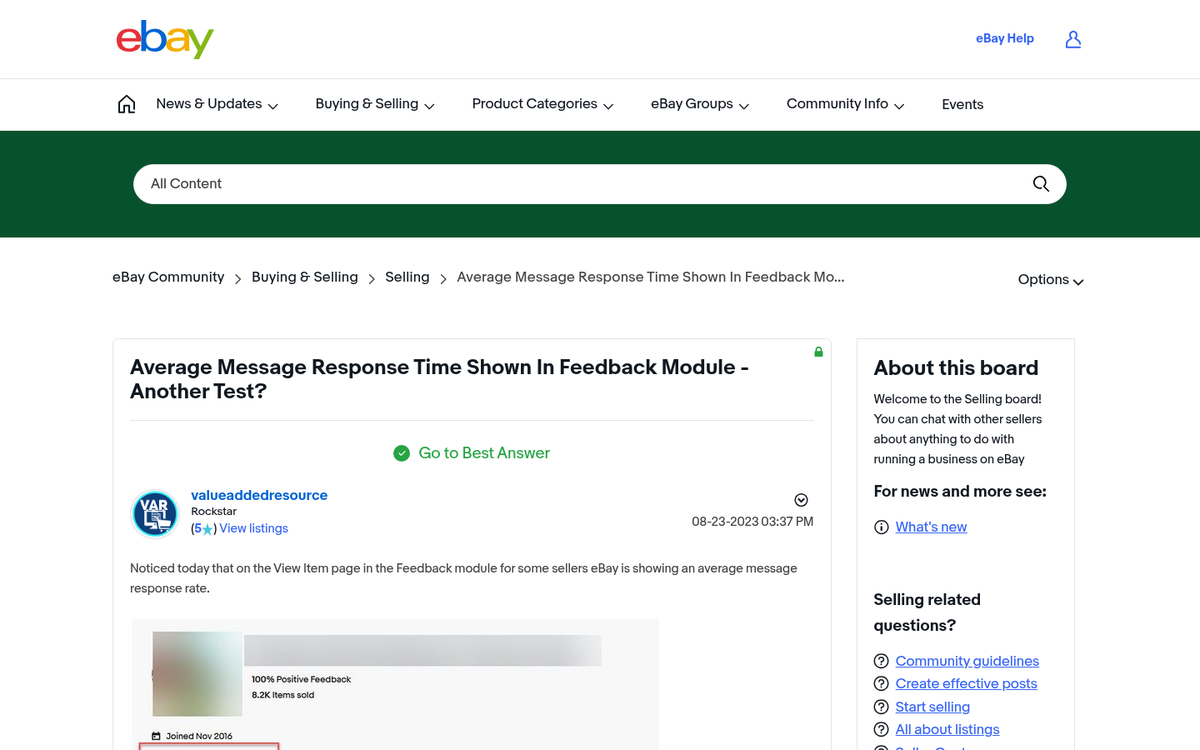The height and width of the screenshot is (750, 1200).
Task: Click green checkmark beside Best Answer
Action: tap(402, 453)
